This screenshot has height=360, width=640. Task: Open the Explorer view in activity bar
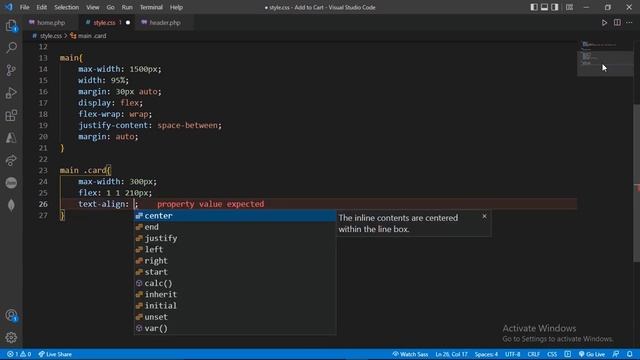tap(11, 25)
